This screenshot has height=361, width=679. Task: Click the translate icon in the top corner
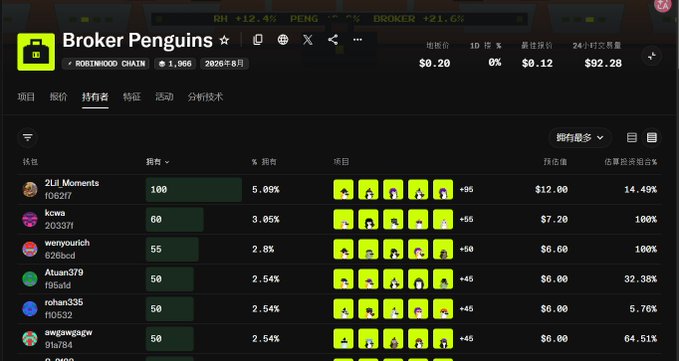(x=663, y=5)
